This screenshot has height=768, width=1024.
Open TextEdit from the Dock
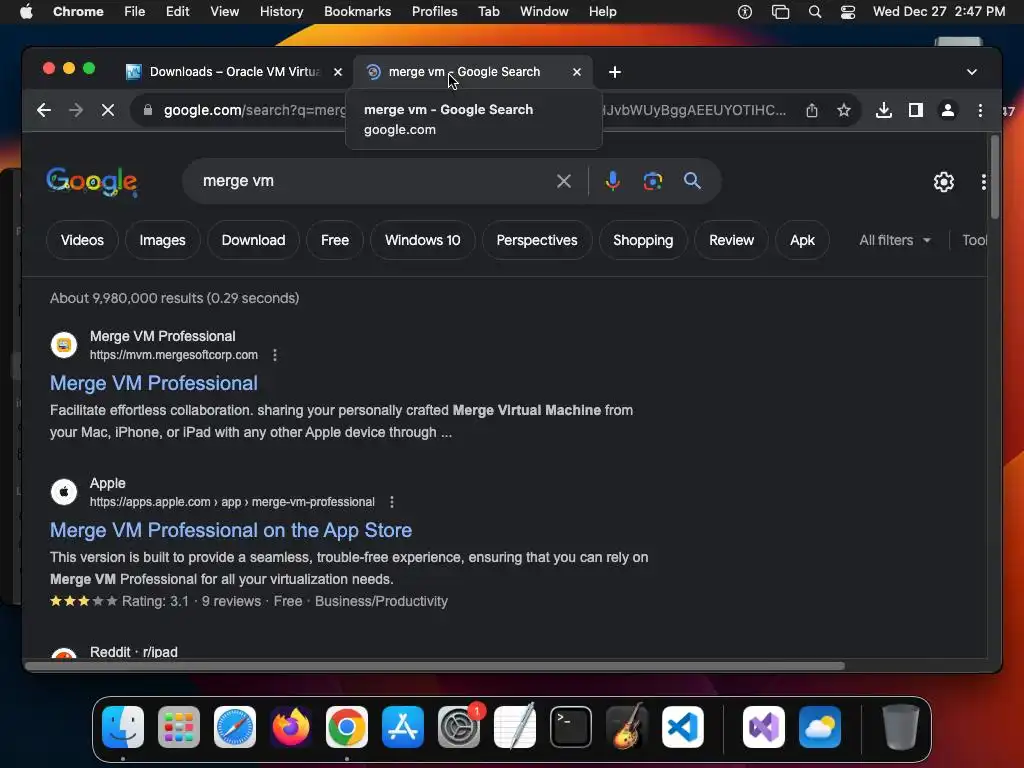click(515, 727)
